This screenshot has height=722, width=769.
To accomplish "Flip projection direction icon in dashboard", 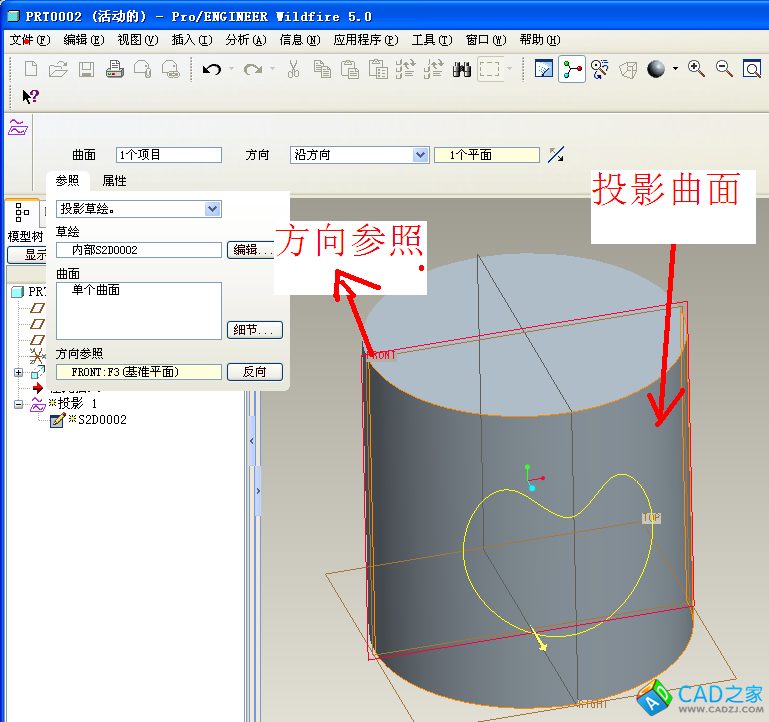I will [556, 155].
